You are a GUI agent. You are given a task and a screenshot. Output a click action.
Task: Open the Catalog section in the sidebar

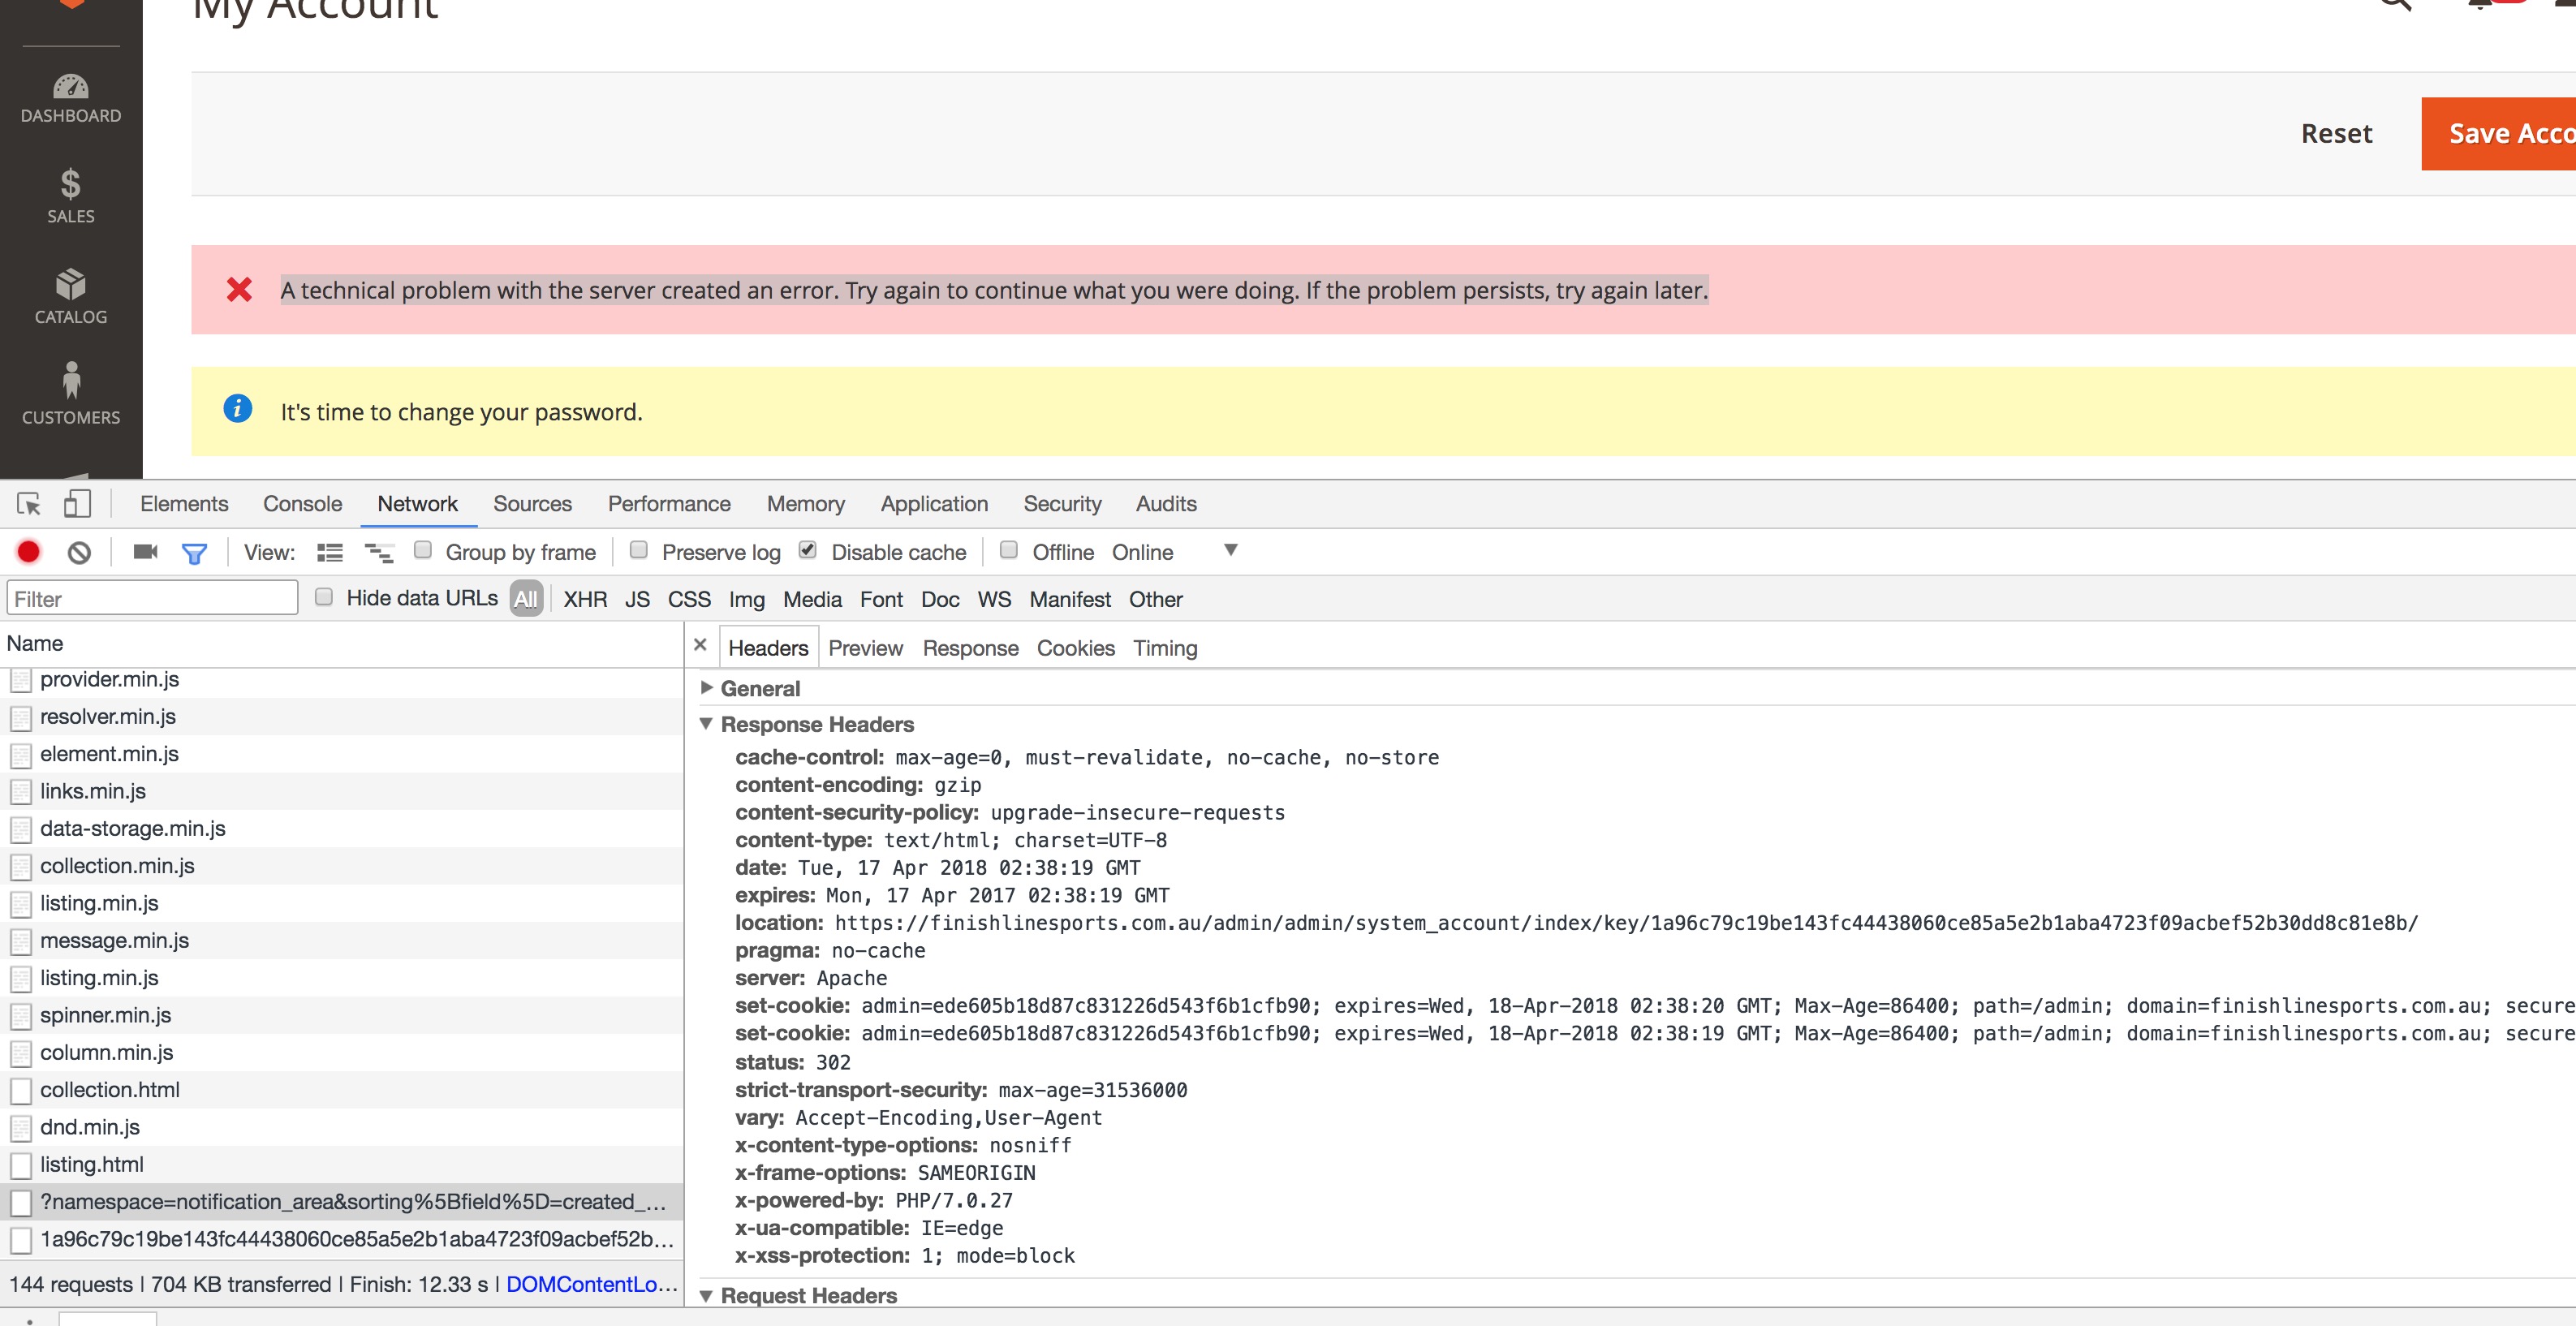pyautogui.click(x=70, y=295)
